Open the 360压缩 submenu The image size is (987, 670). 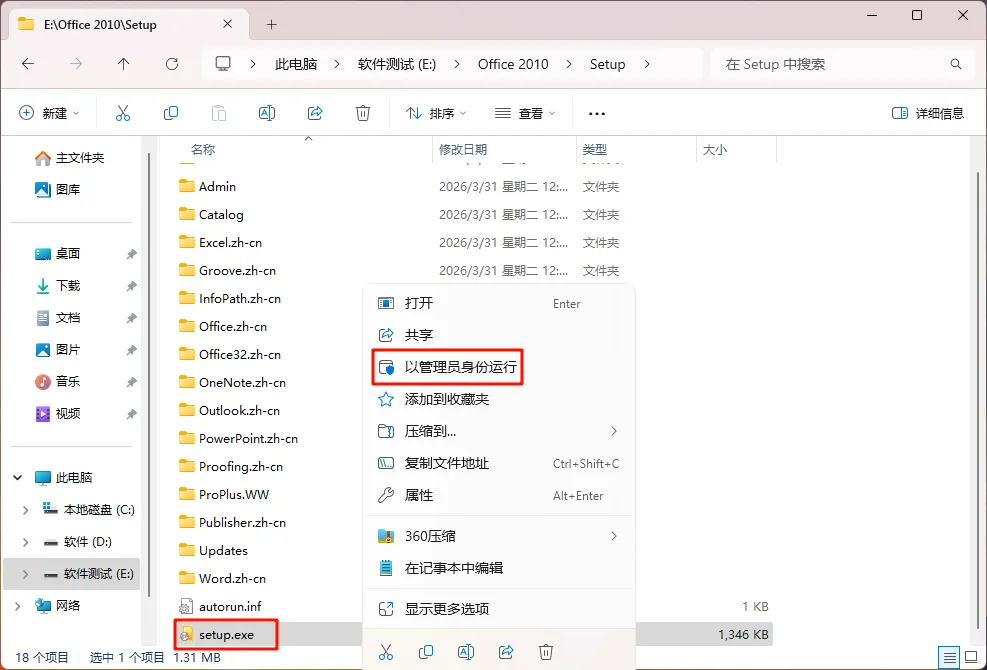[499, 537]
